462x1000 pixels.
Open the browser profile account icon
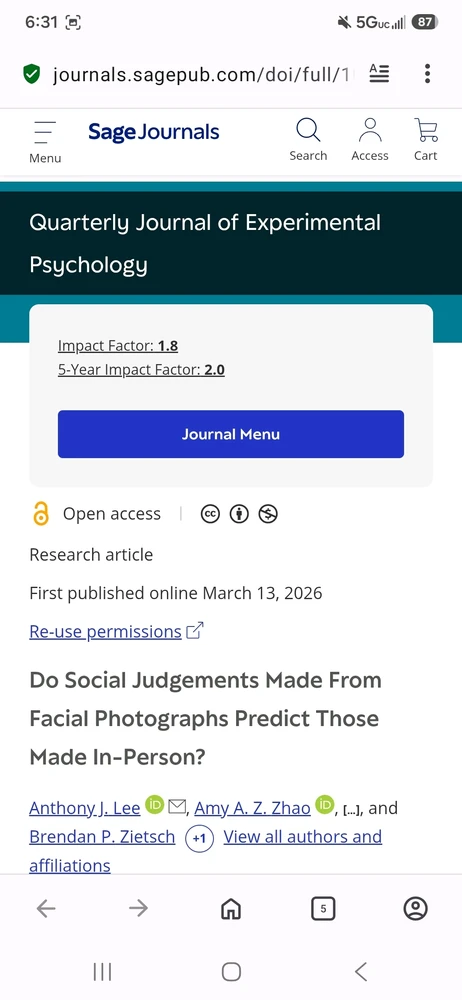pyautogui.click(x=415, y=909)
